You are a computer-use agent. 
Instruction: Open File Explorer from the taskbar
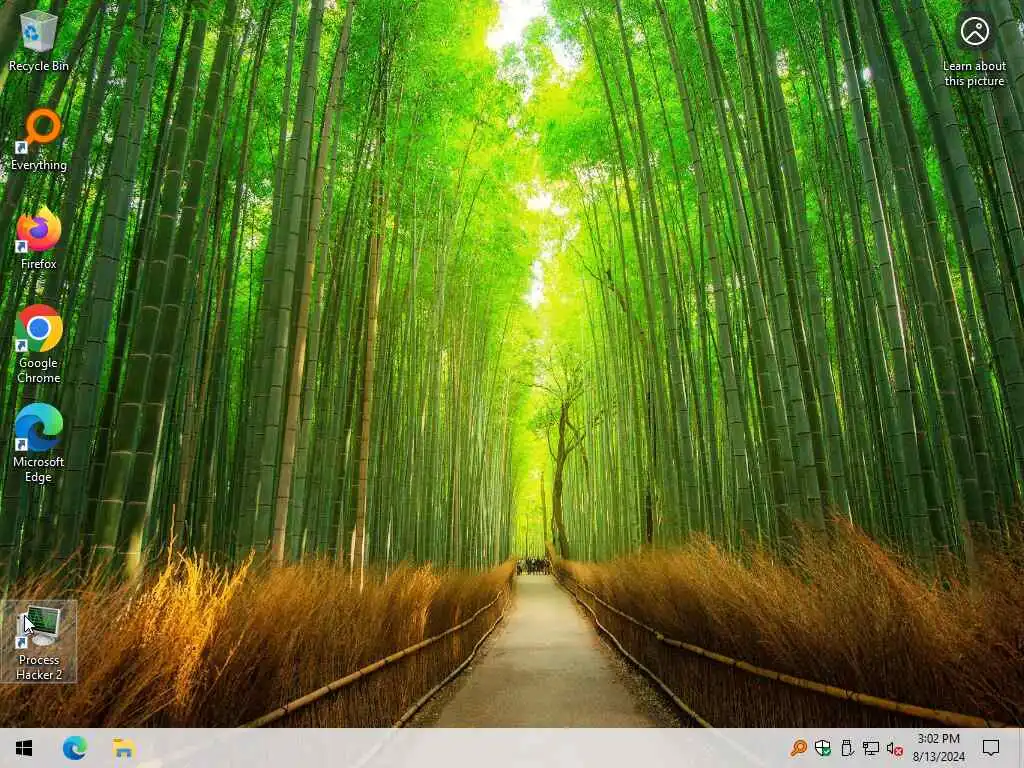pos(123,748)
